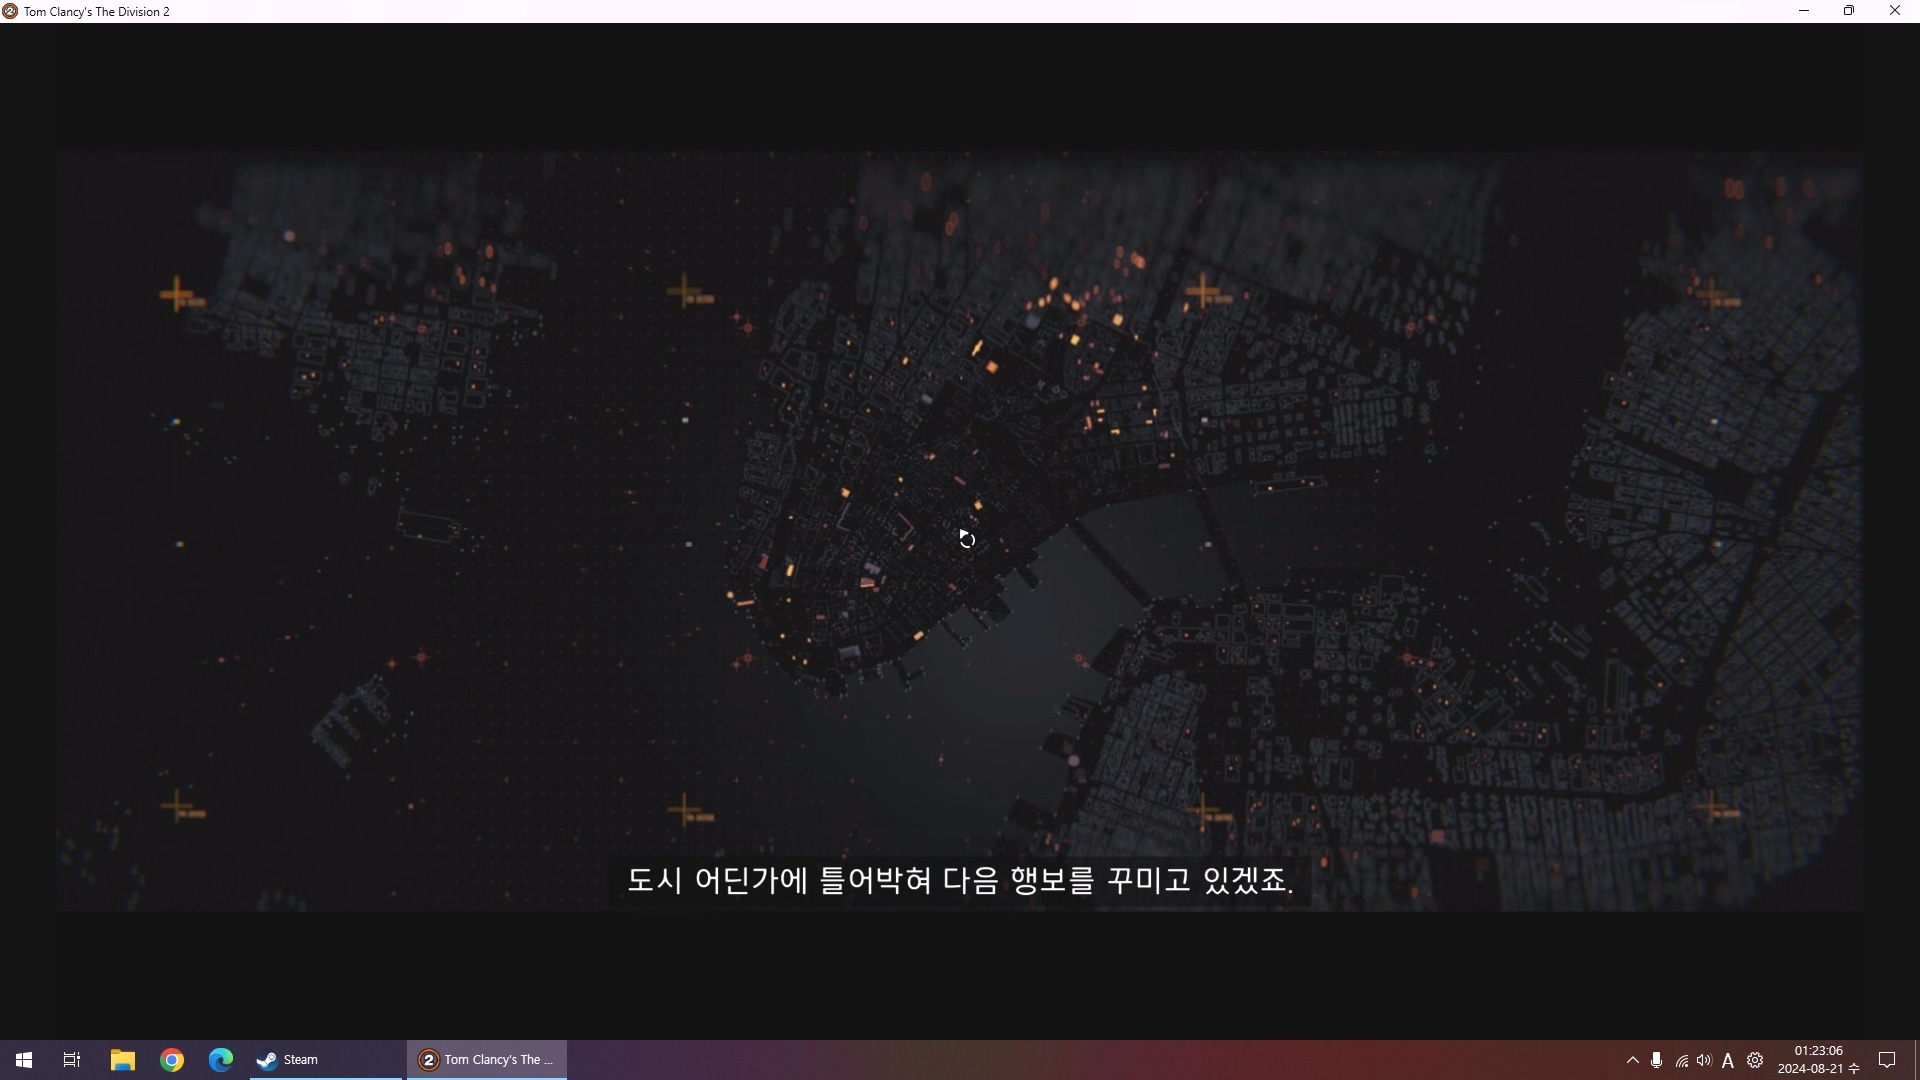Open the Windows Start menu

point(24,1060)
